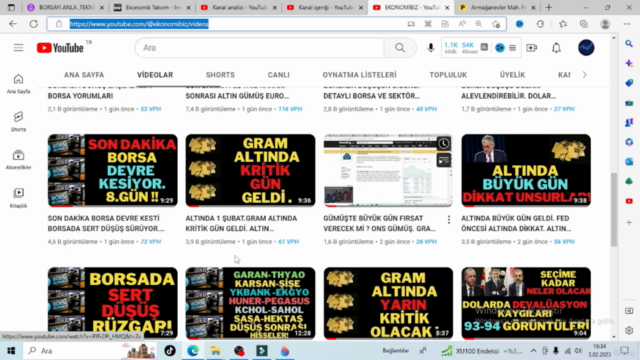The height and width of the screenshot is (360, 640).
Task: Click the YouTube logo
Action: click(60, 48)
